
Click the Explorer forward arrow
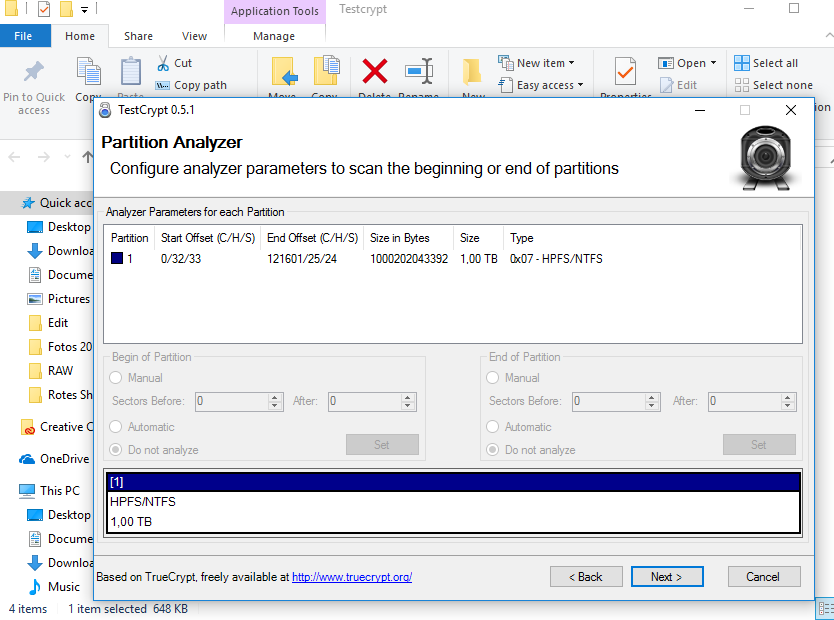(x=44, y=157)
